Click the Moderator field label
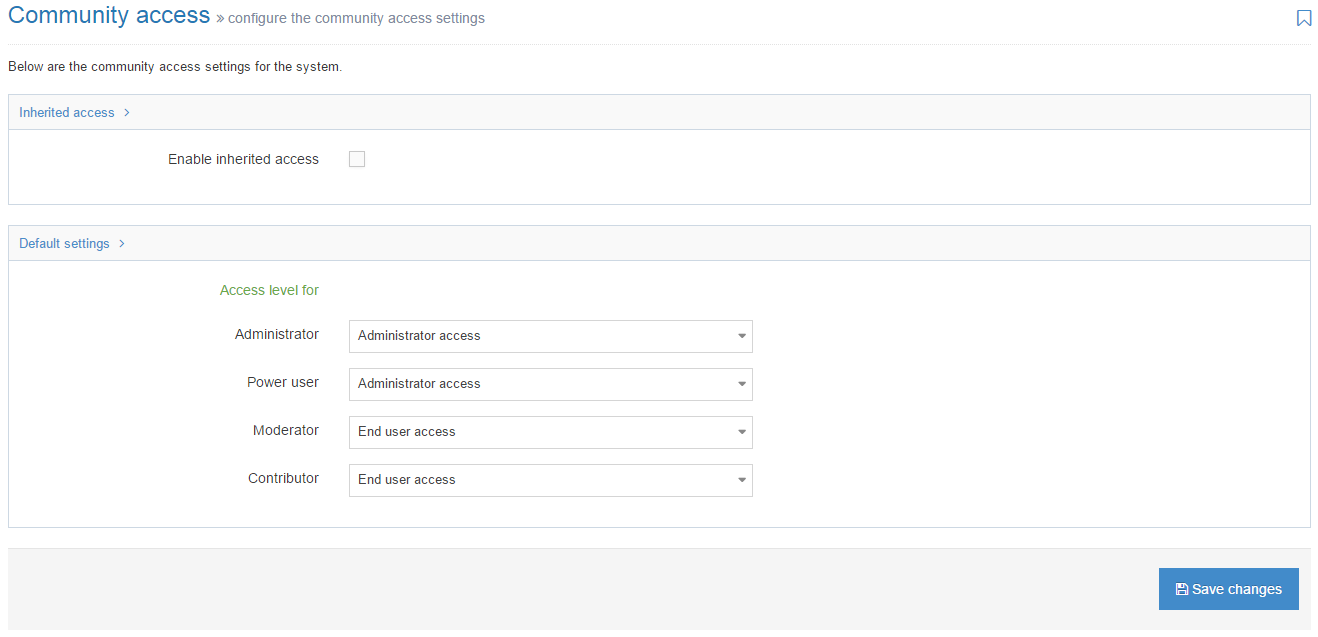This screenshot has width=1318, height=637. click(286, 430)
